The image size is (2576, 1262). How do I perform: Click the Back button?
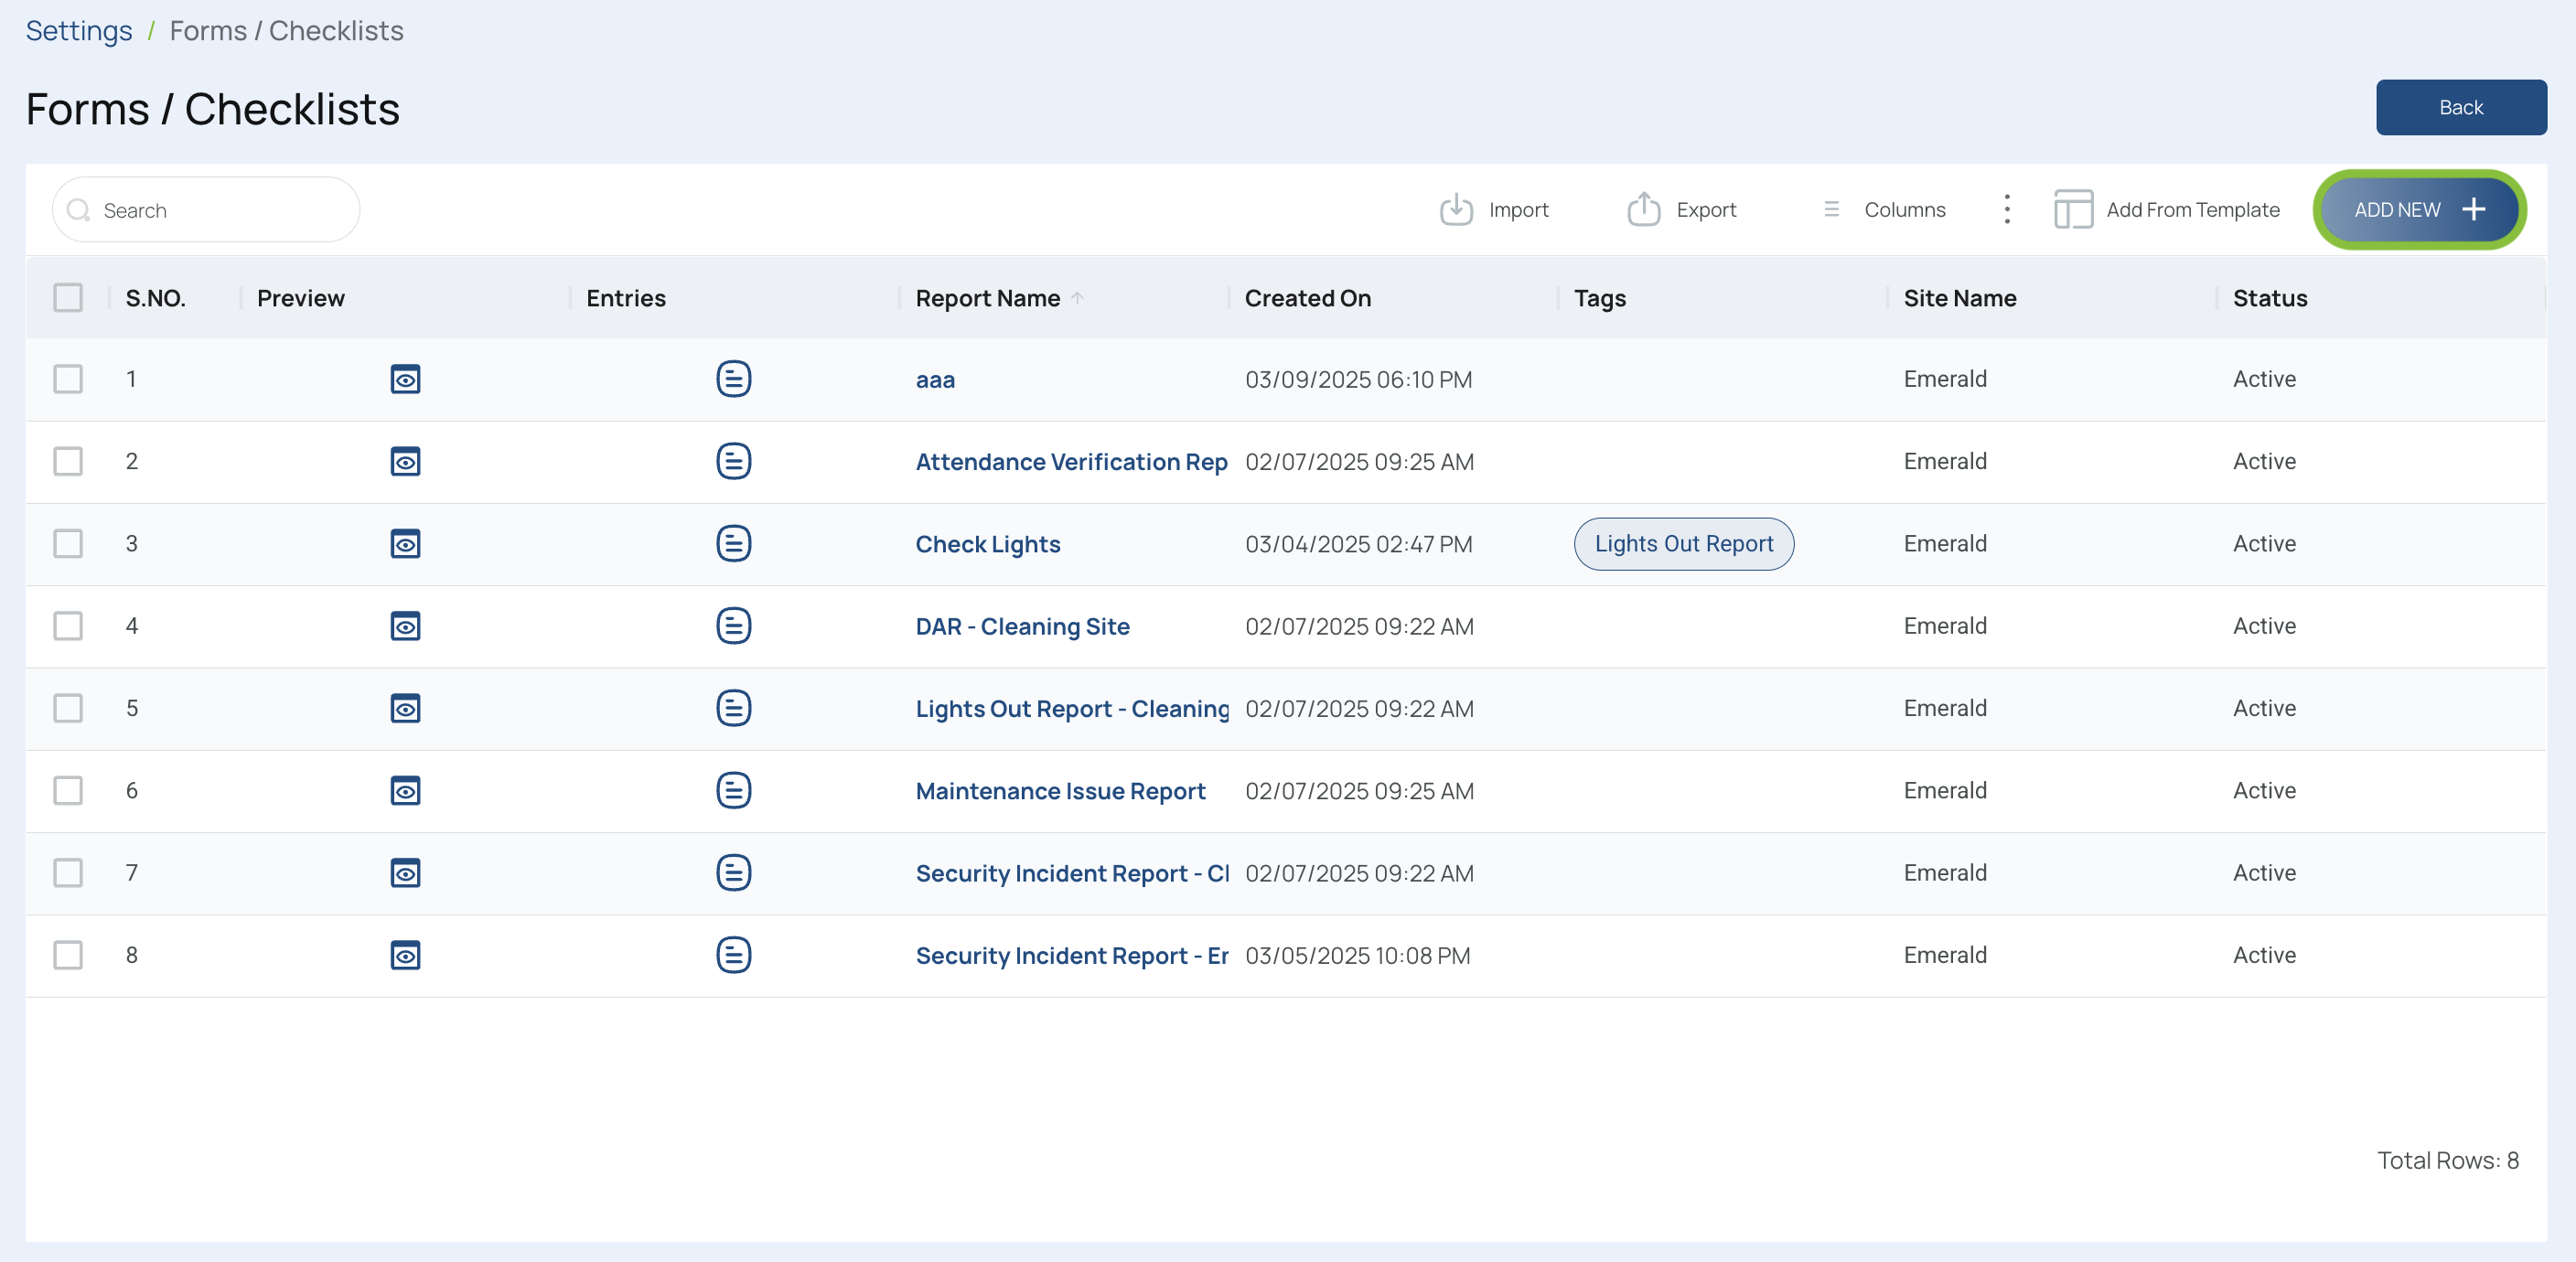[x=2461, y=107]
